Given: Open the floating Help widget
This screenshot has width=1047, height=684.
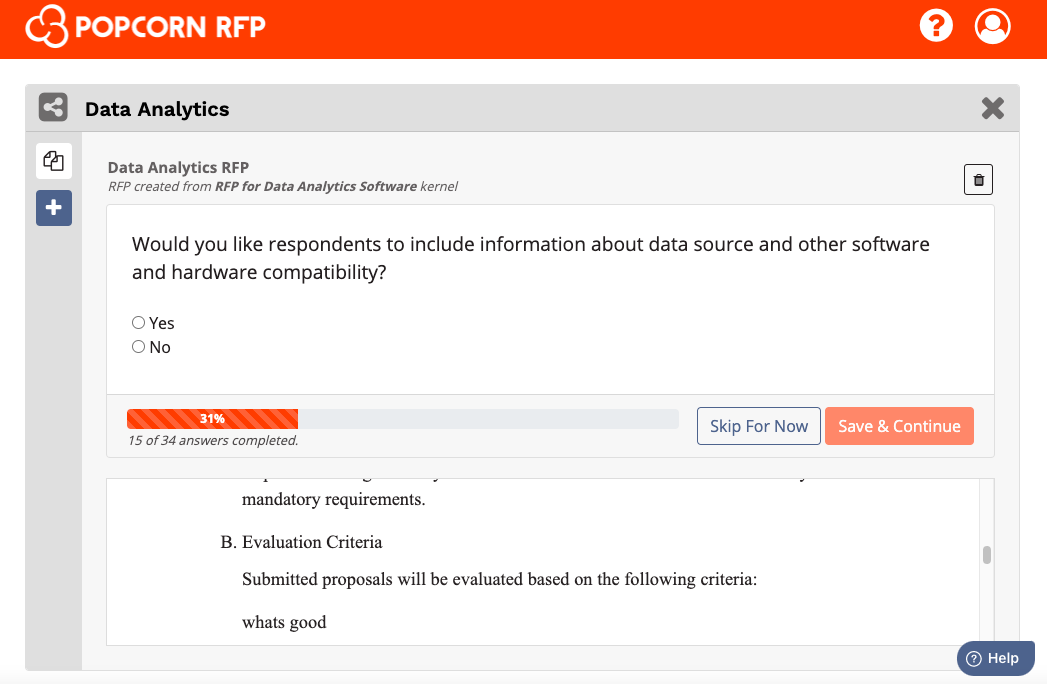Looking at the screenshot, I should [x=996, y=658].
